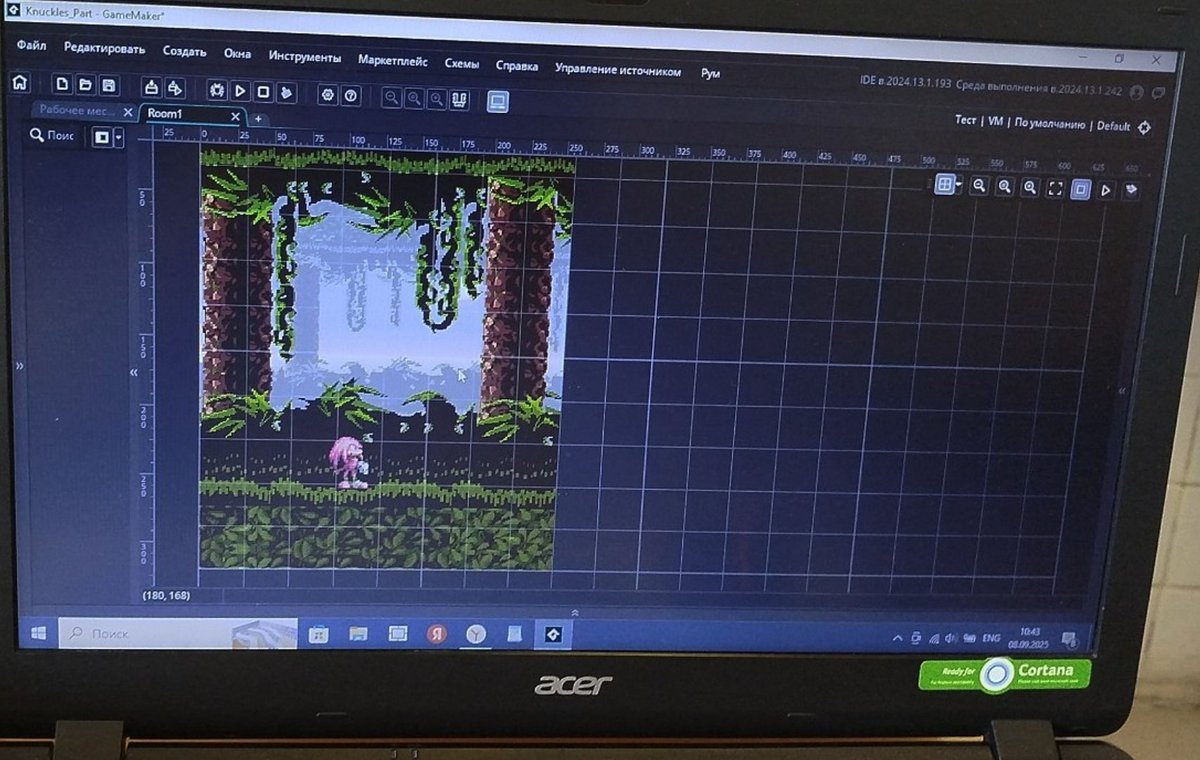This screenshot has width=1200, height=760.
Task: Click the ENG language indicator
Action: click(991, 637)
